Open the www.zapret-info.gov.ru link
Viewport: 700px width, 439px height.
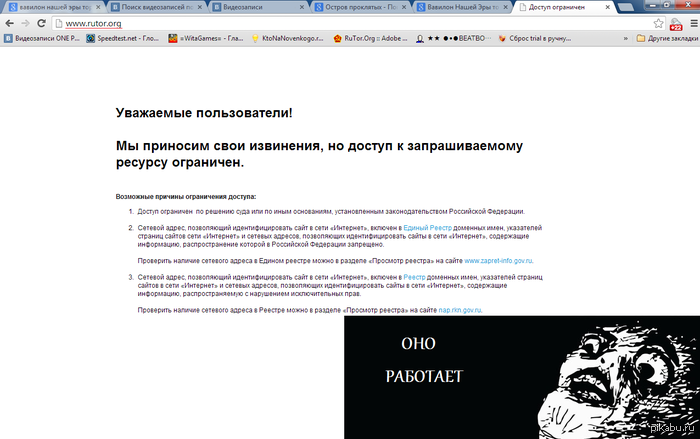(498, 261)
